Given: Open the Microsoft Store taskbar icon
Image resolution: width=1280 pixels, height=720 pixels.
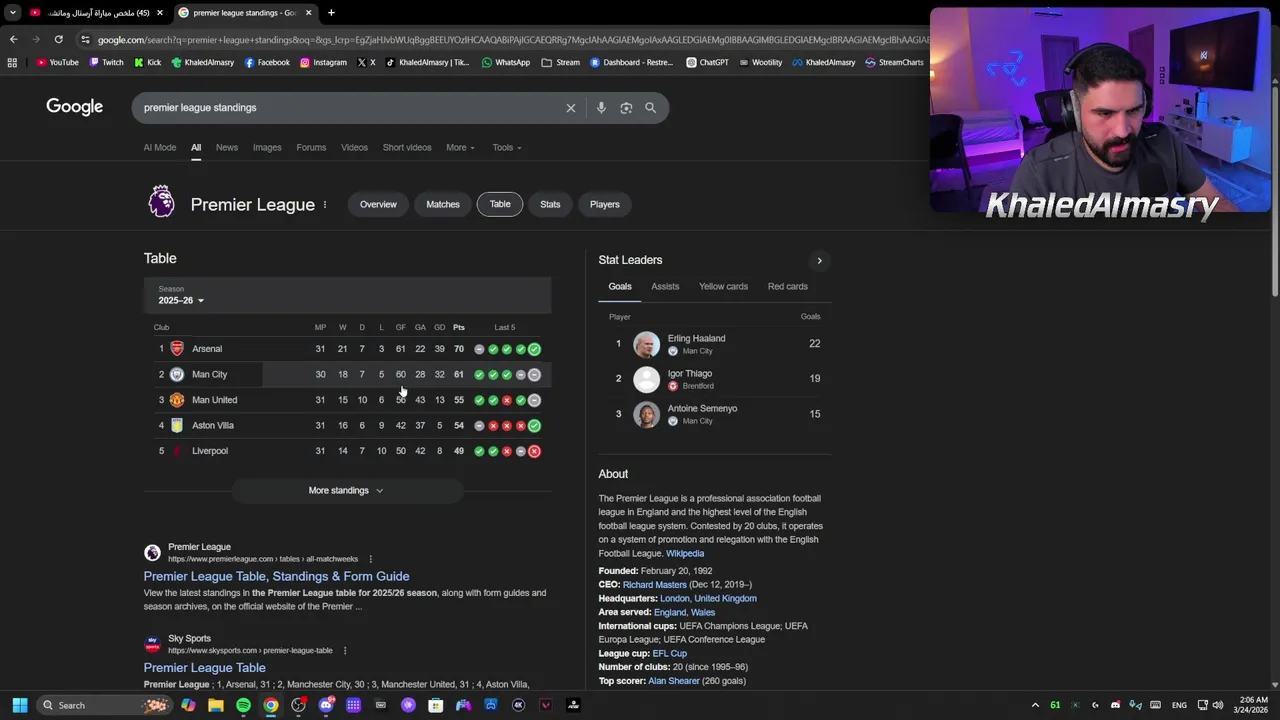Looking at the screenshot, I should (x=436, y=705).
